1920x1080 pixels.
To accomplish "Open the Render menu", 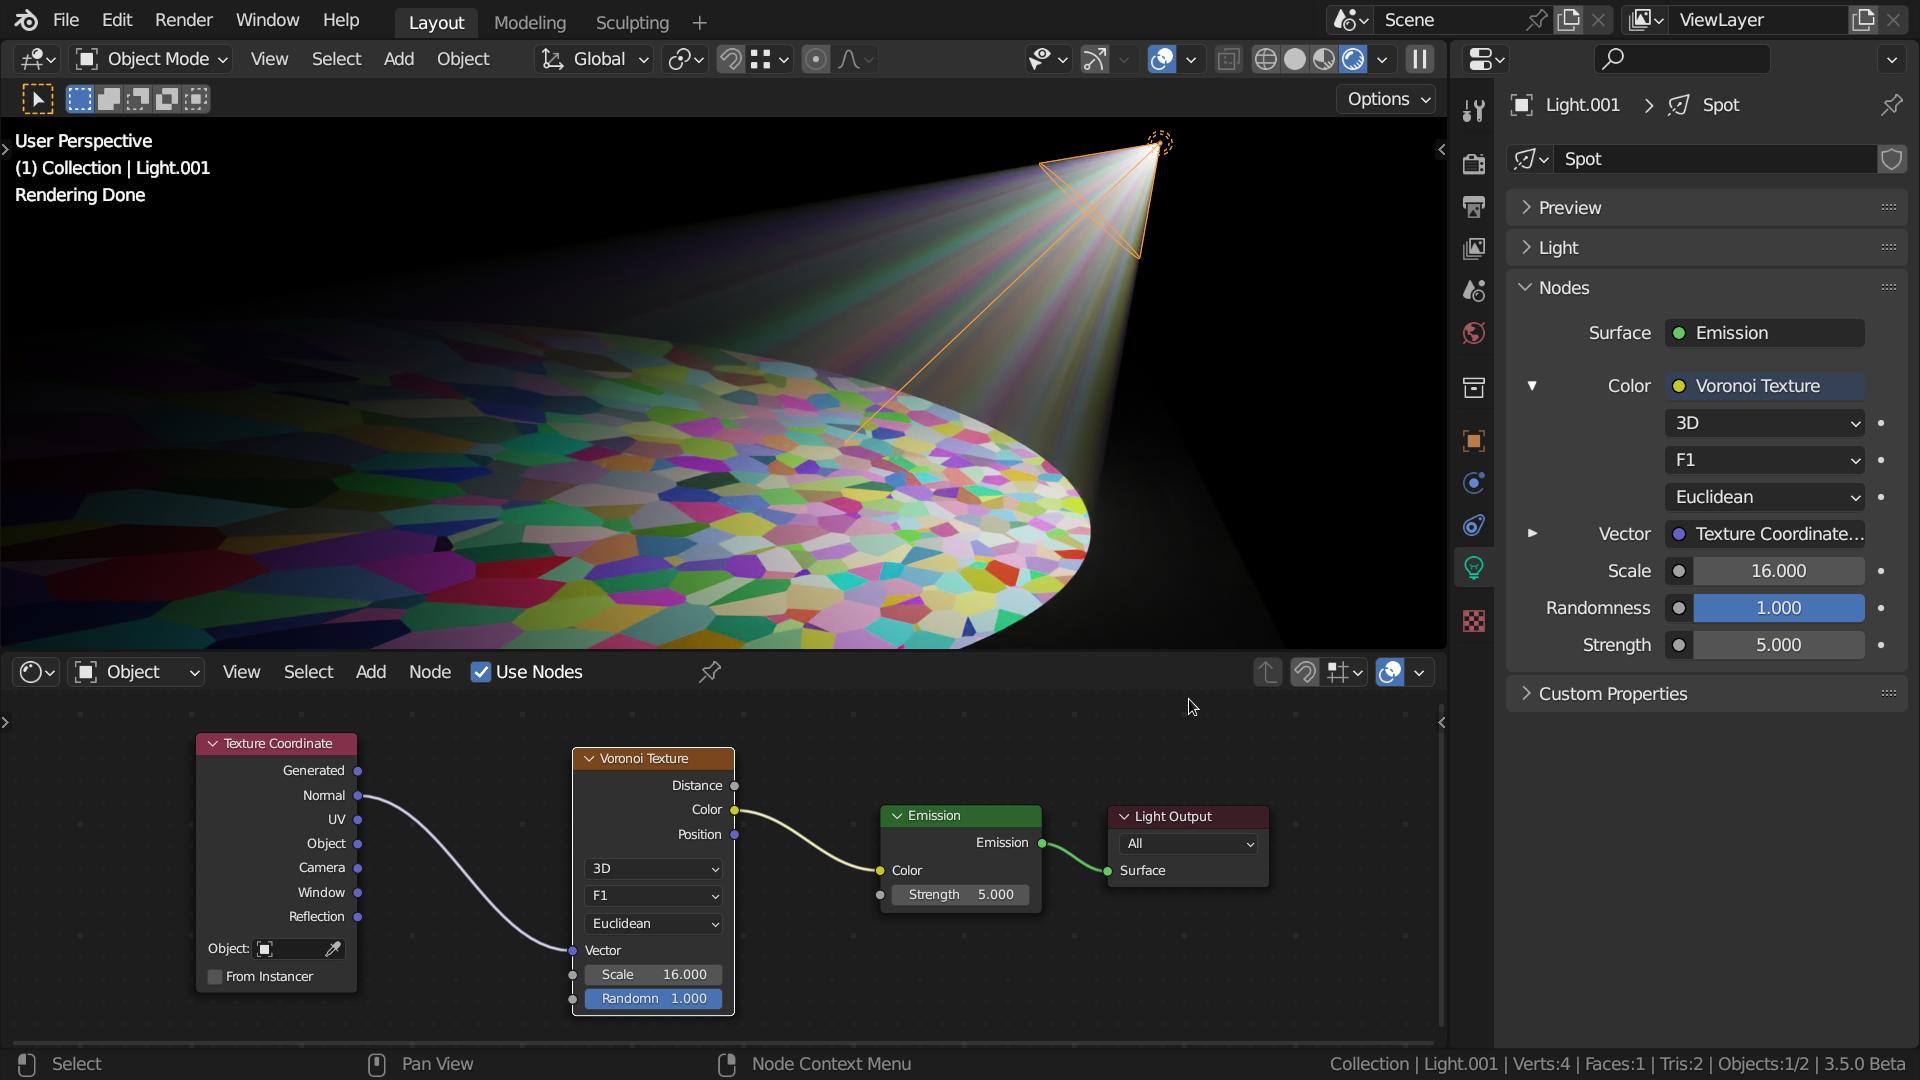I will tap(184, 20).
